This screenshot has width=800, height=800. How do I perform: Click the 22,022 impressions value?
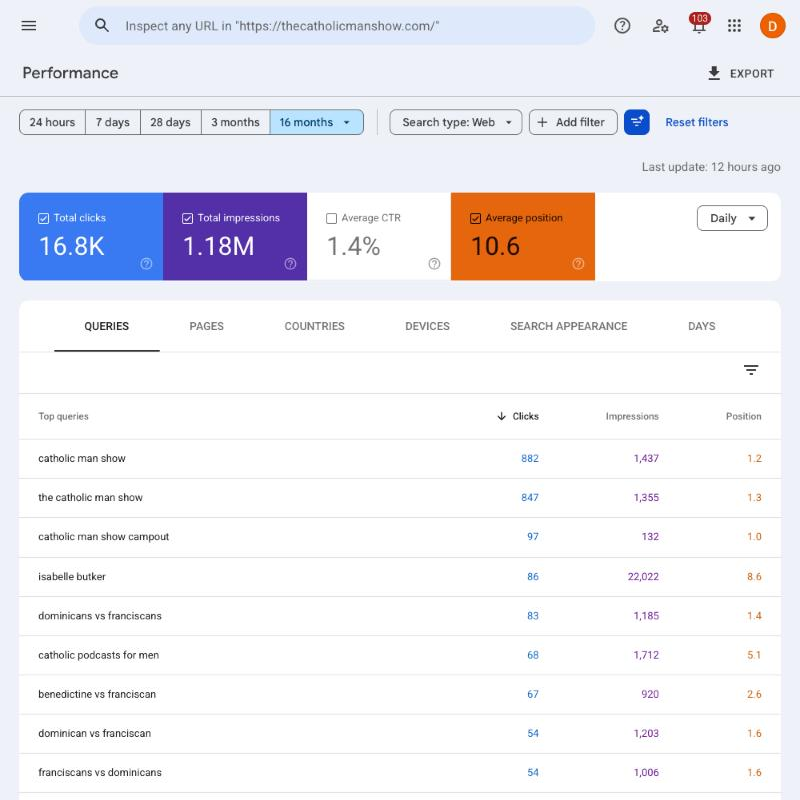643,577
